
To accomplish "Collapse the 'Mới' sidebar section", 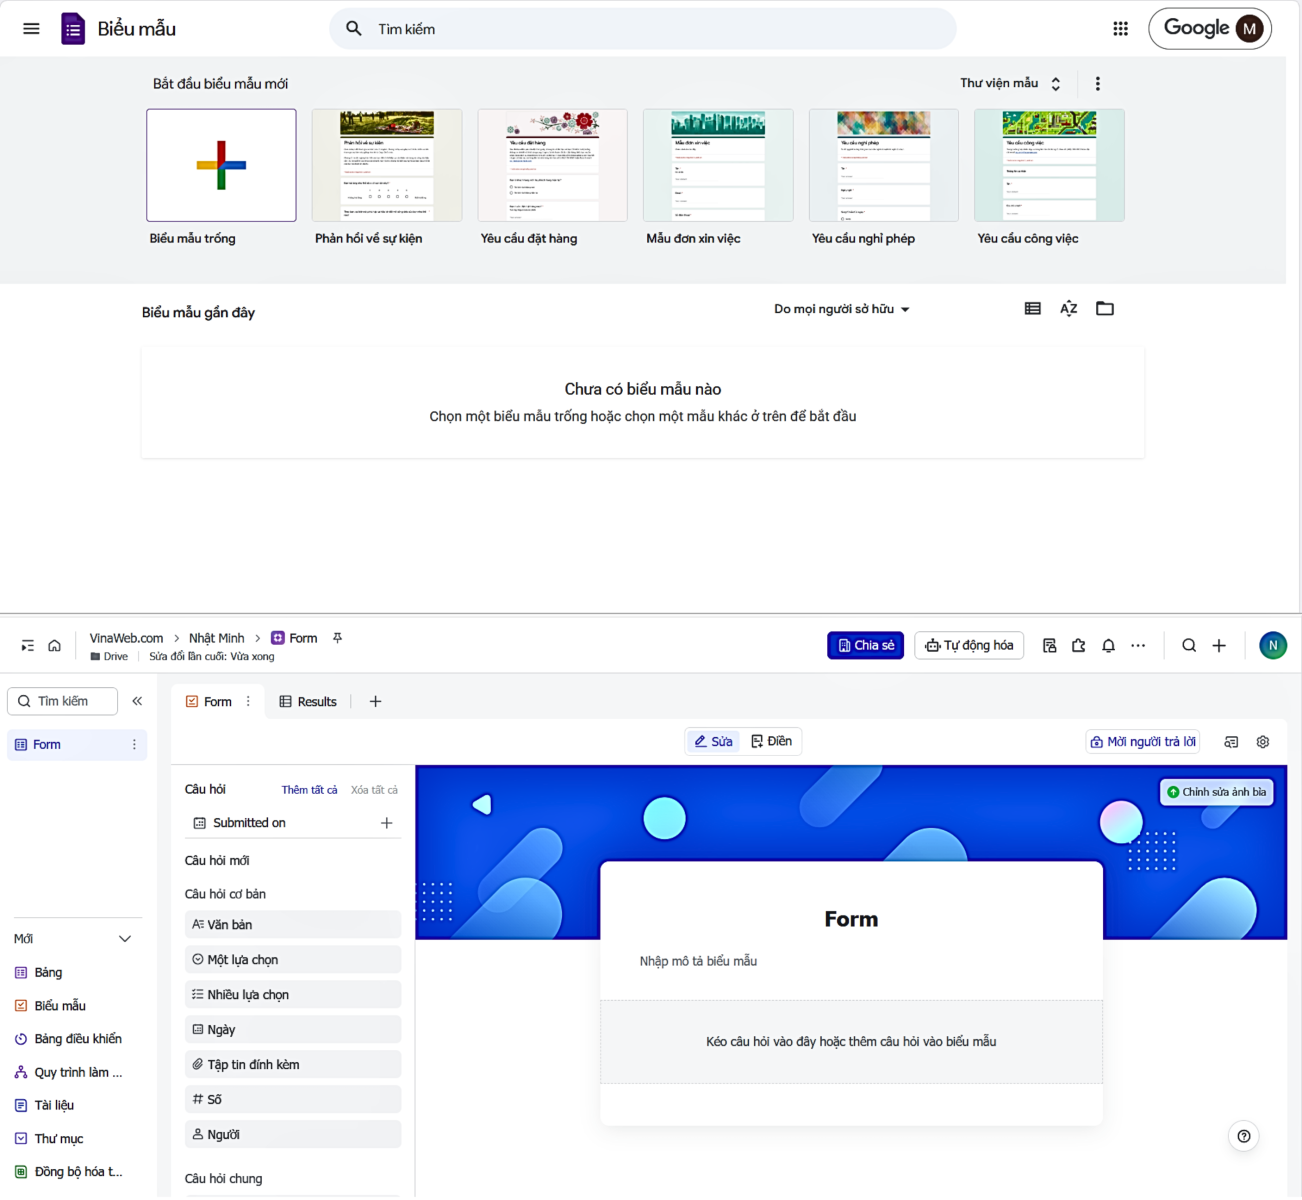I will 125,938.
